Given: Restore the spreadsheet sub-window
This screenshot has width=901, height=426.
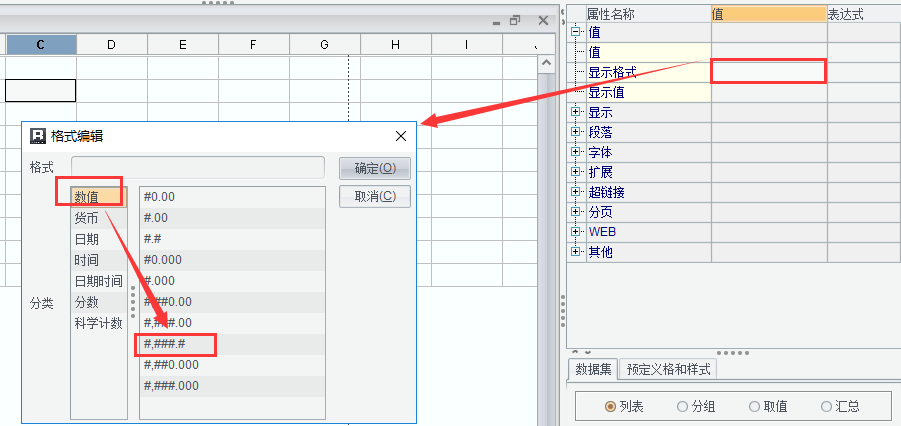Looking at the screenshot, I should [x=515, y=20].
